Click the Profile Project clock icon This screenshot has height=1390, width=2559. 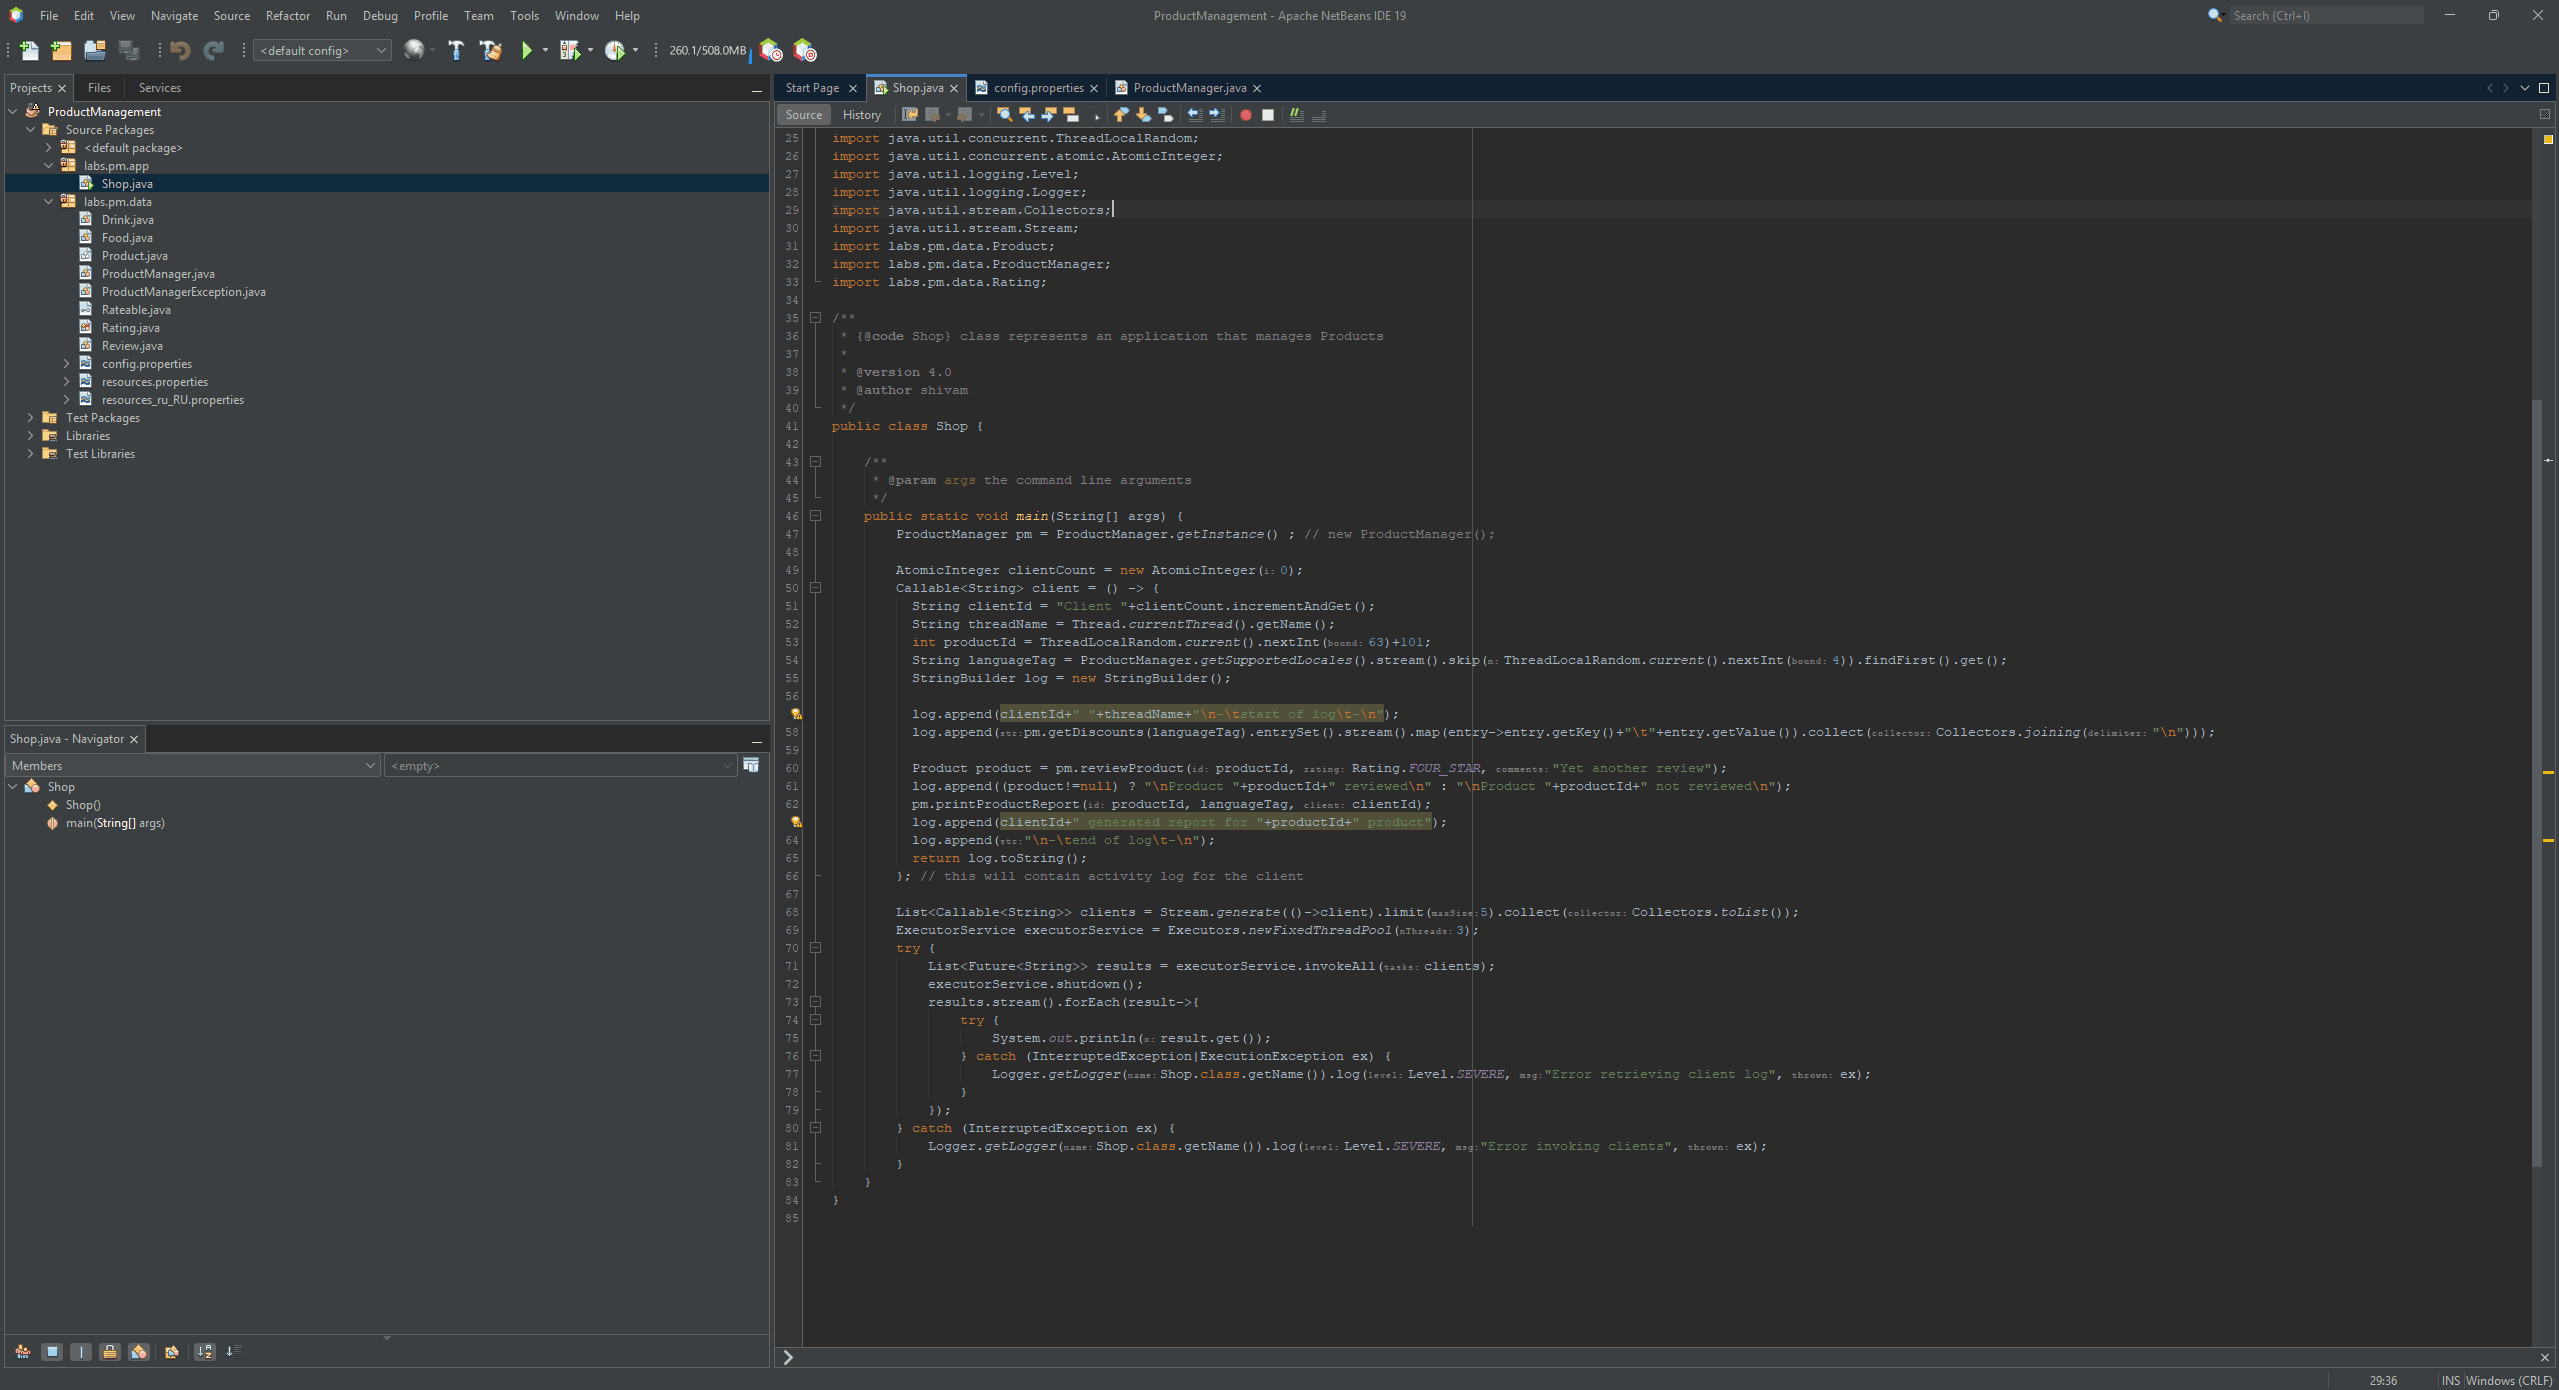[615, 50]
